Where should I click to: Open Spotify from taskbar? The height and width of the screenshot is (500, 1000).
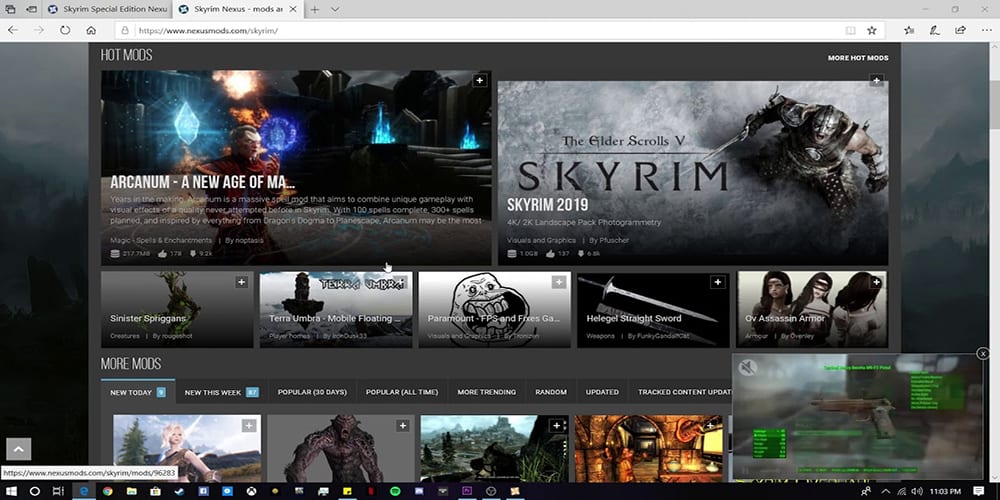click(394, 491)
